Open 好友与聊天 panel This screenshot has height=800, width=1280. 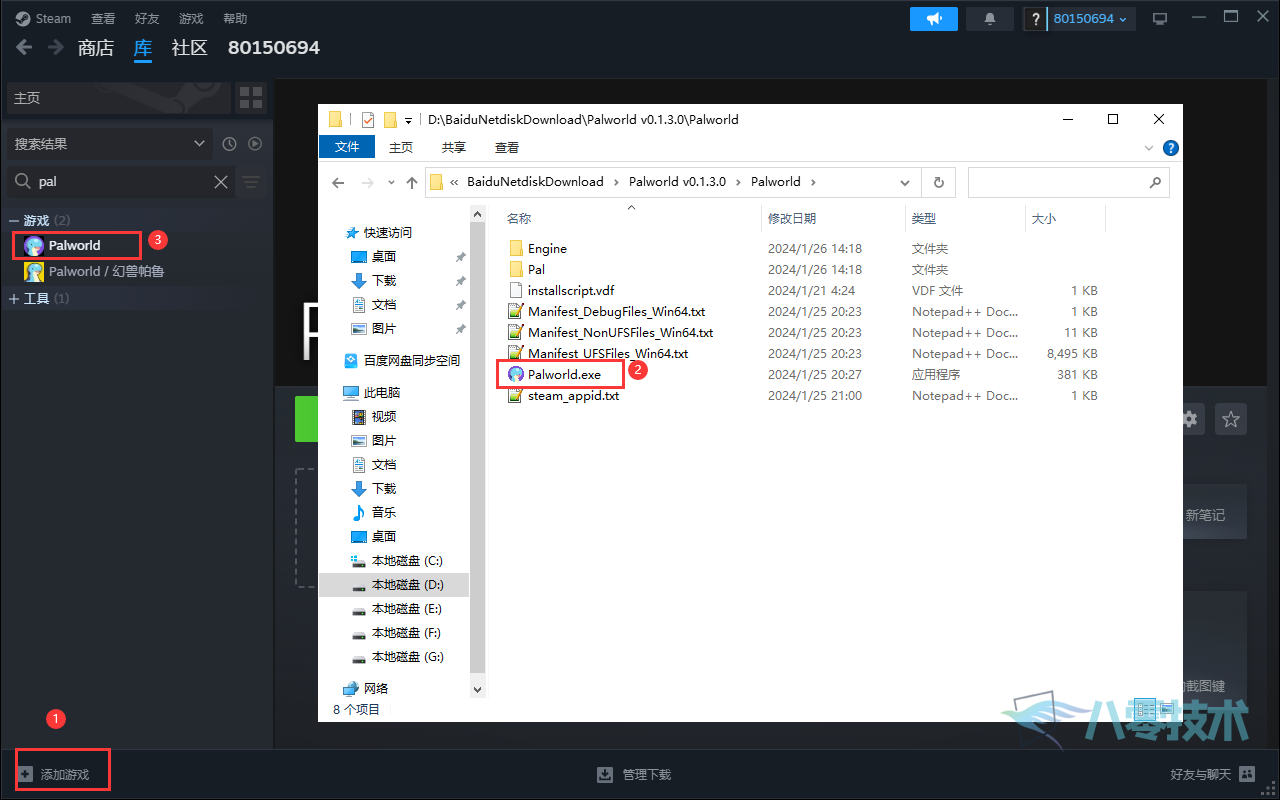[1212, 774]
